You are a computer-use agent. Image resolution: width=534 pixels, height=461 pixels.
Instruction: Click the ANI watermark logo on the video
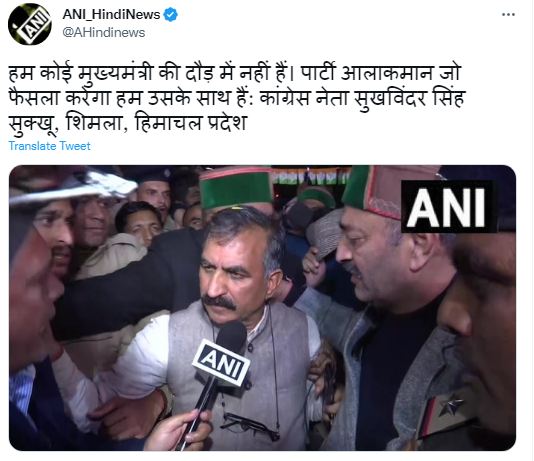pos(446,207)
